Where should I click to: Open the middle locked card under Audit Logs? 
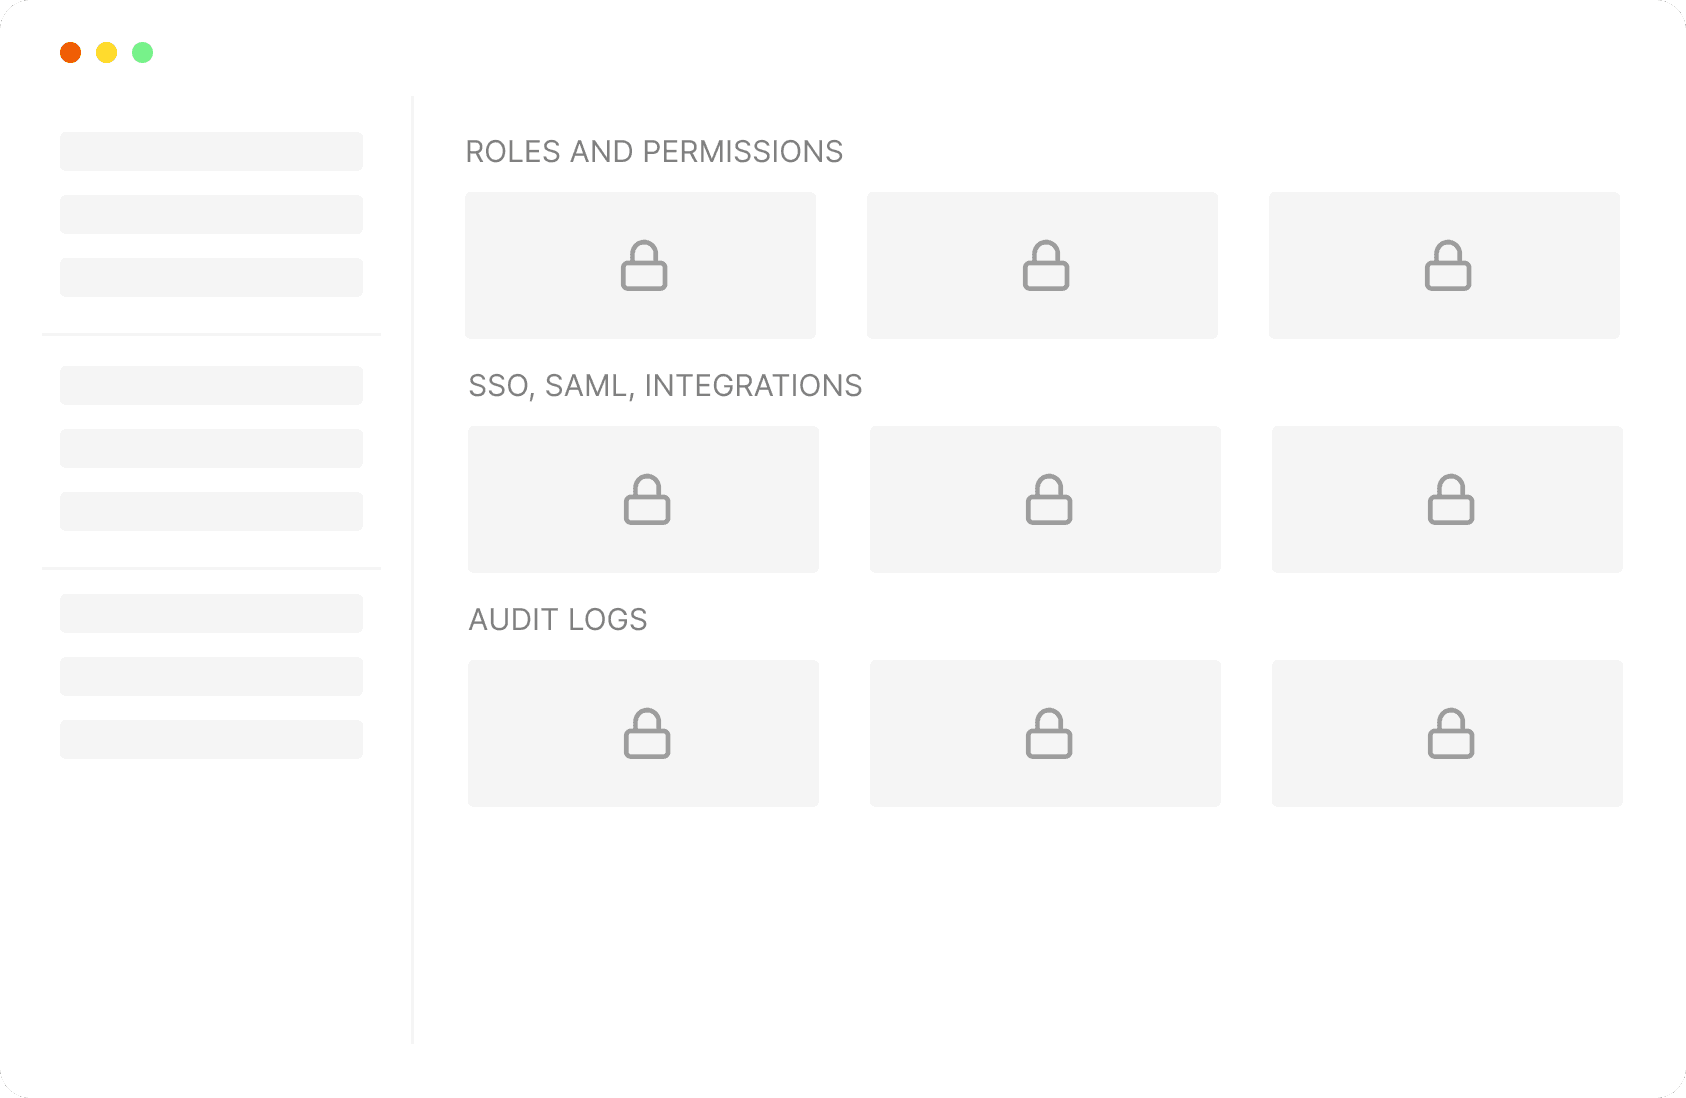pyautogui.click(x=1045, y=733)
